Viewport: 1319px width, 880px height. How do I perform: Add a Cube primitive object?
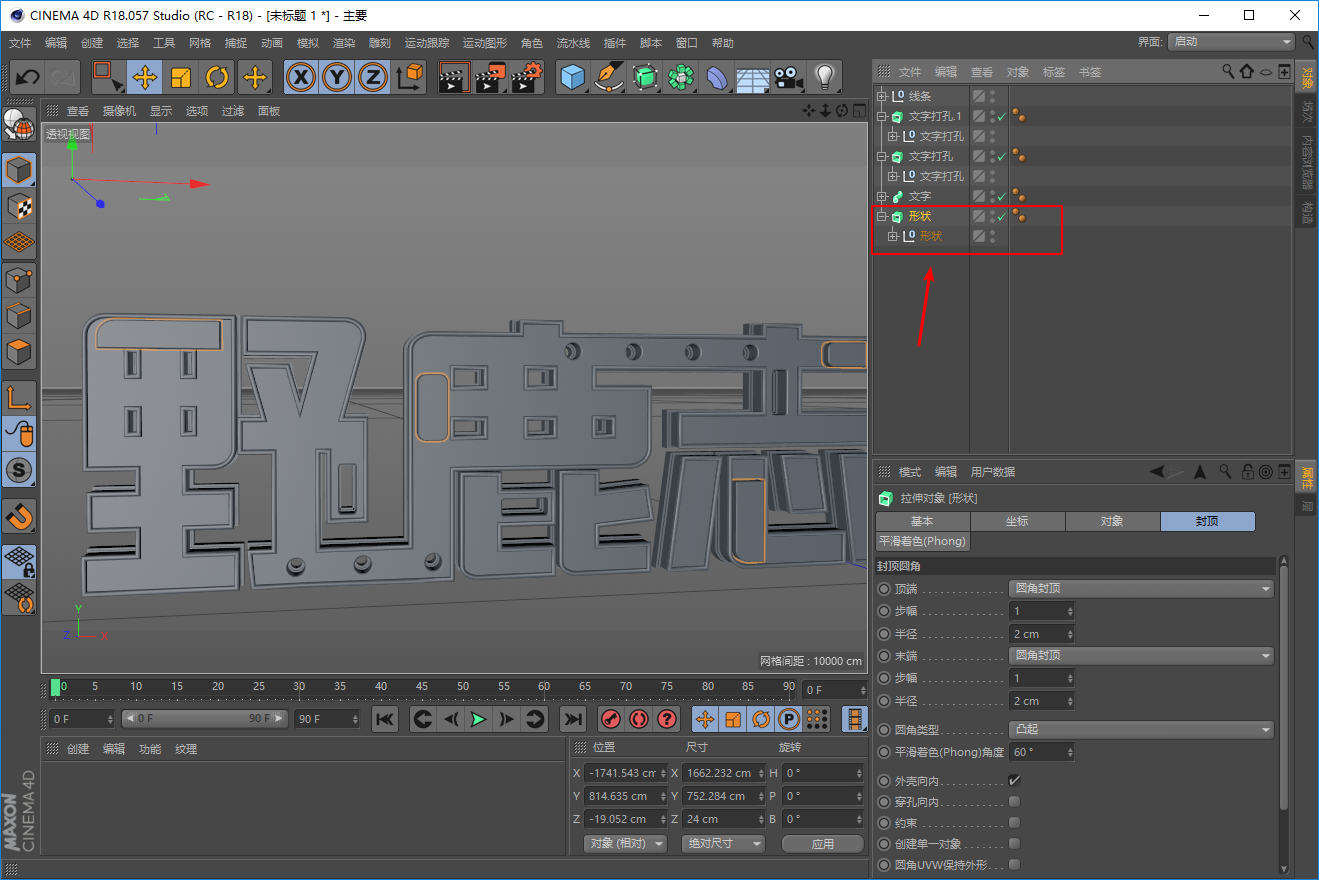point(572,77)
